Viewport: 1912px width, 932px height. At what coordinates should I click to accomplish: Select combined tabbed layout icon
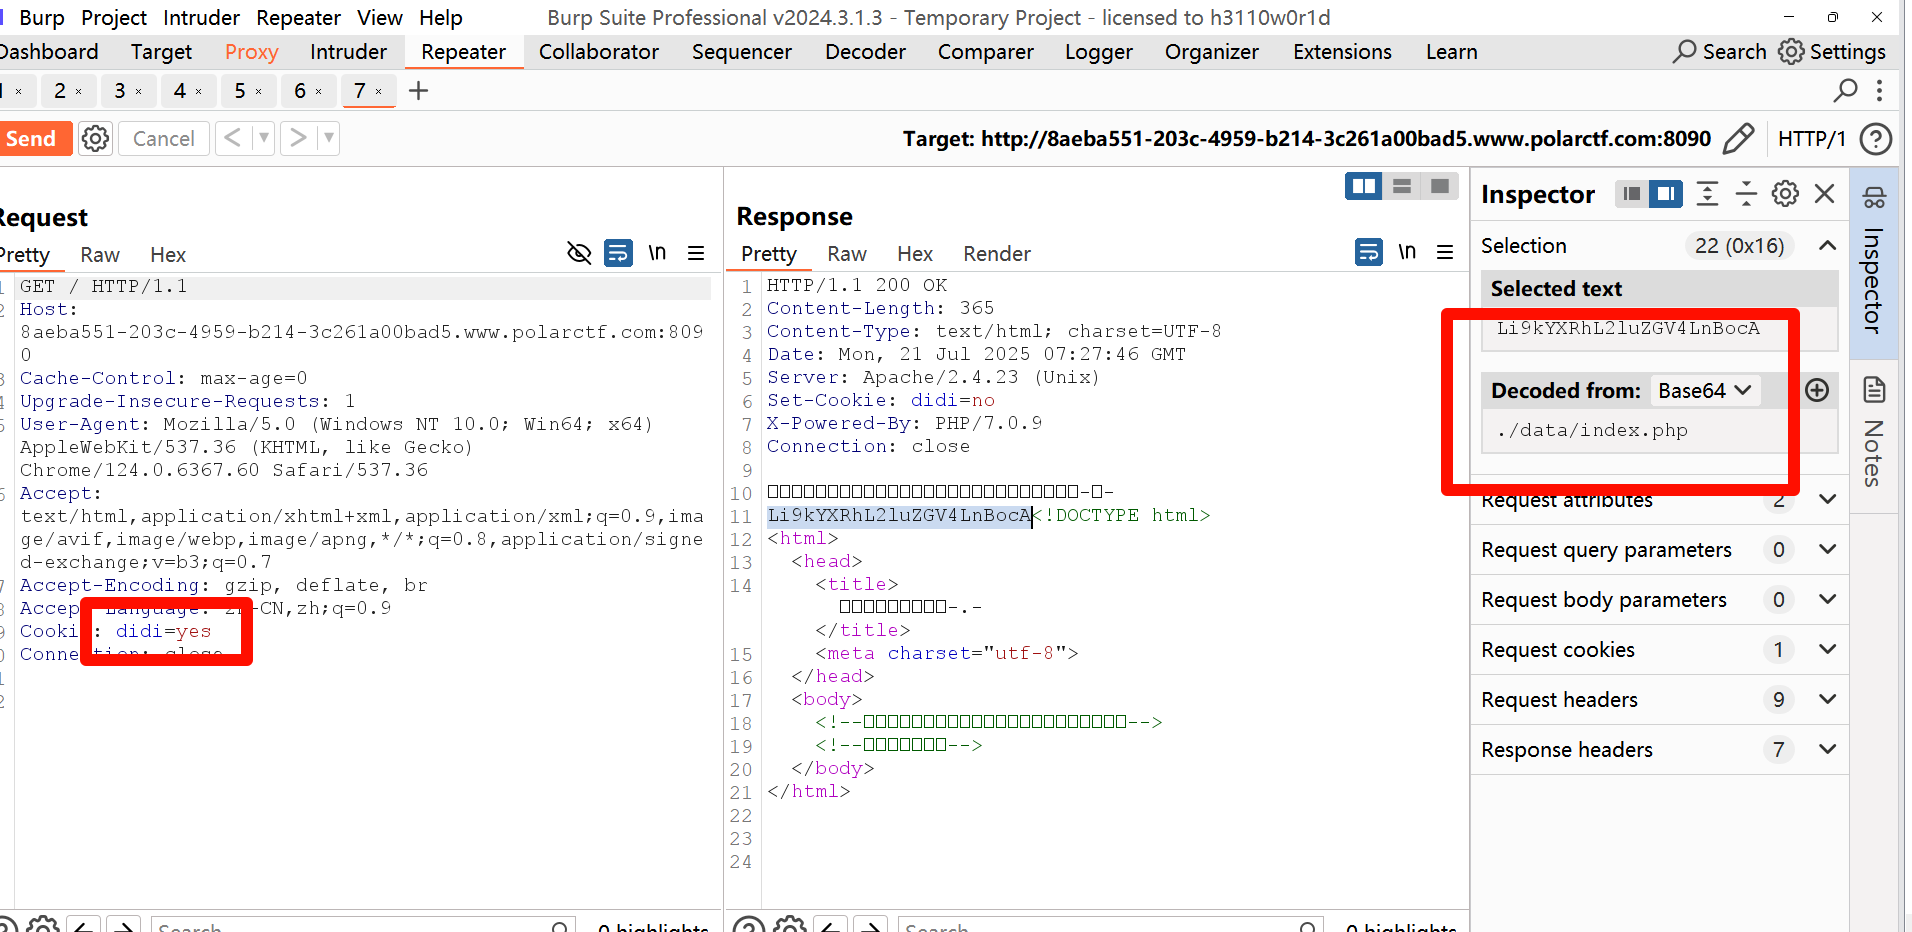[x=1440, y=186]
